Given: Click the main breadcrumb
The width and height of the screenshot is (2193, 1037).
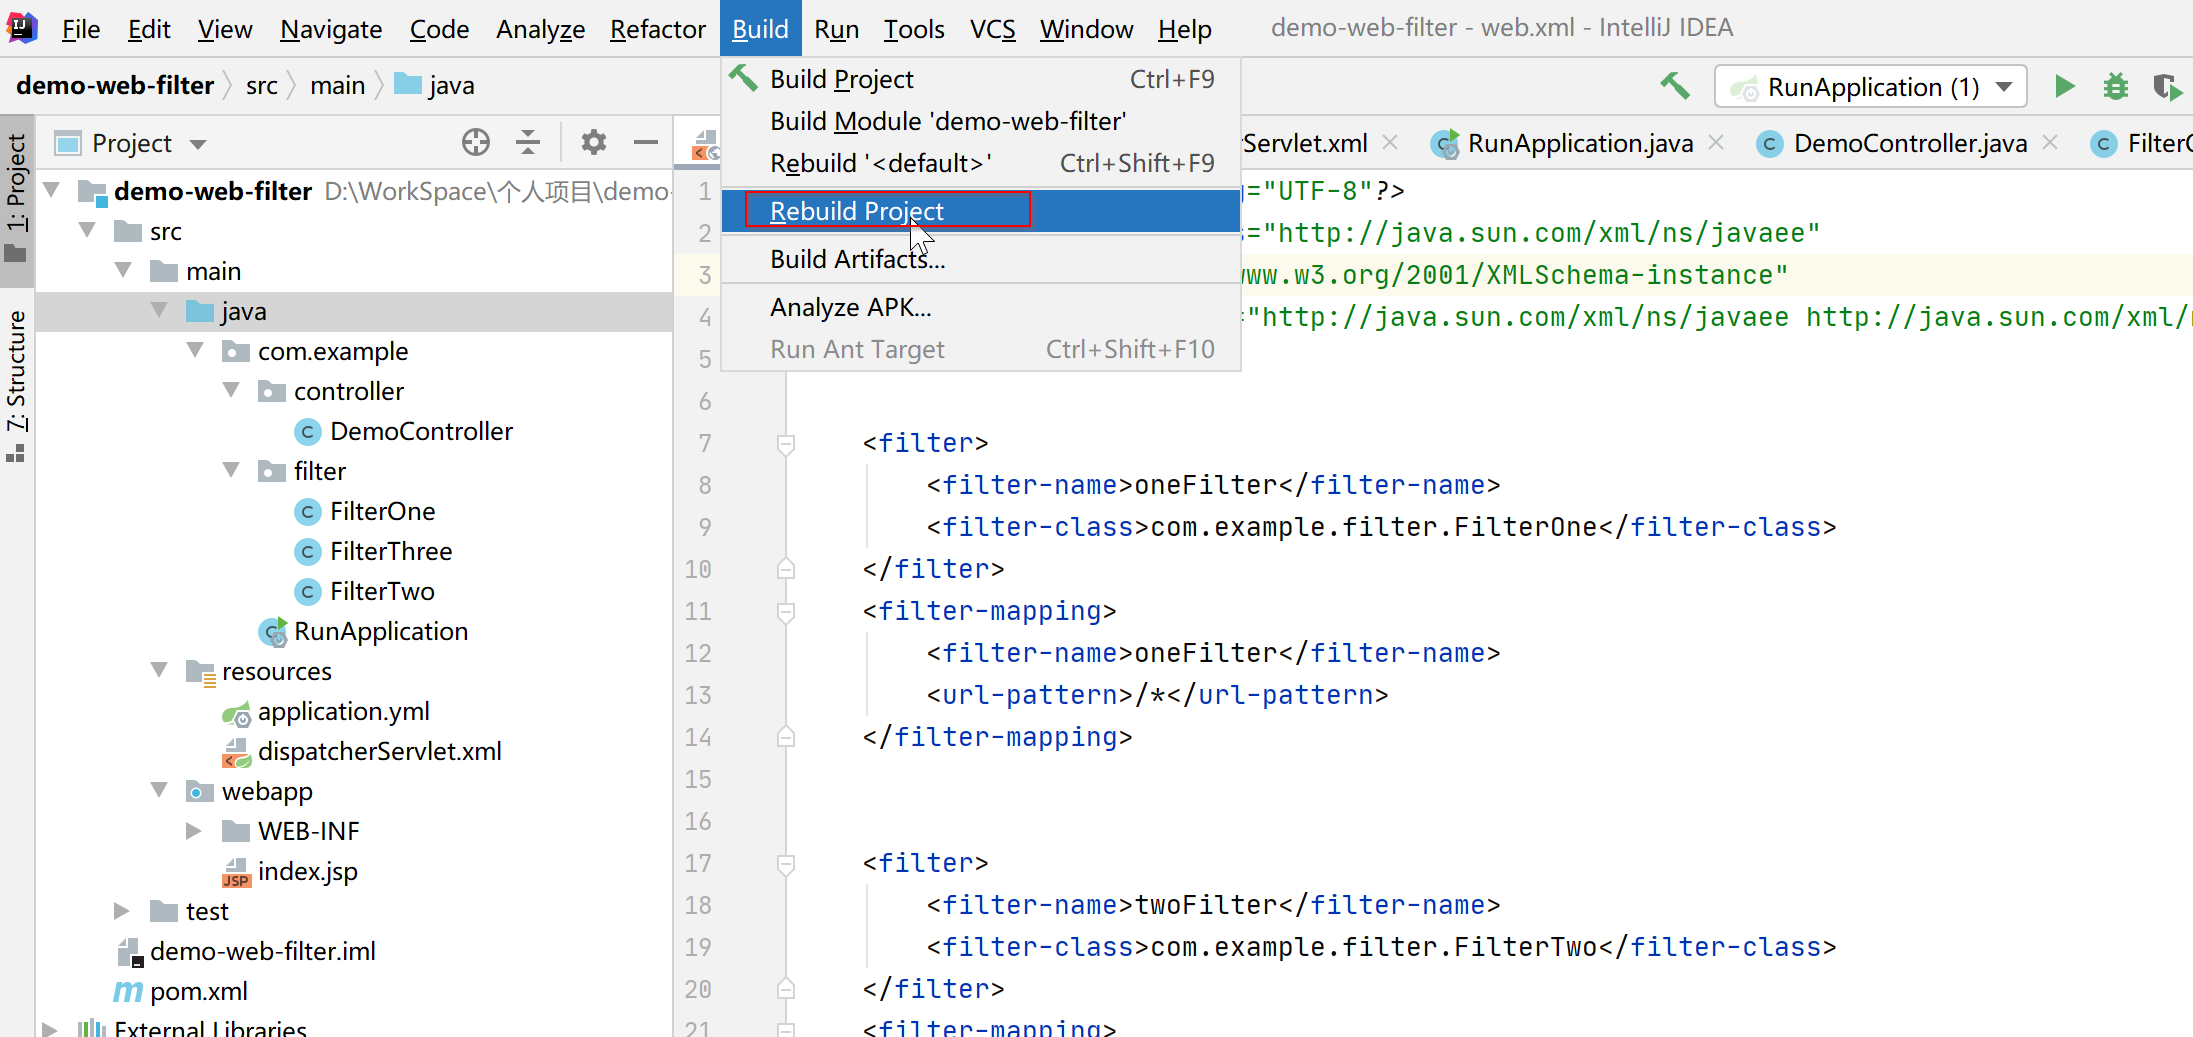Looking at the screenshot, I should point(337,86).
